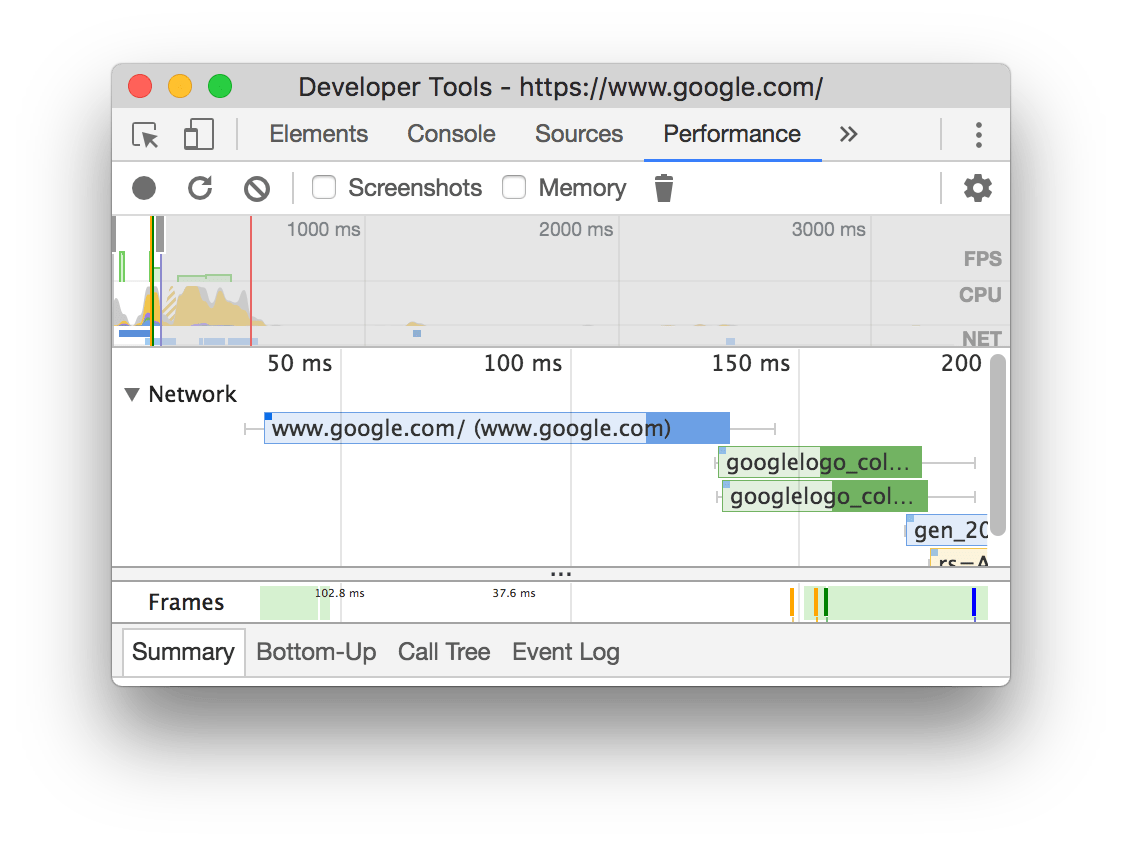
Task: Open the DevTools three-dot customization menu
Action: (x=978, y=134)
